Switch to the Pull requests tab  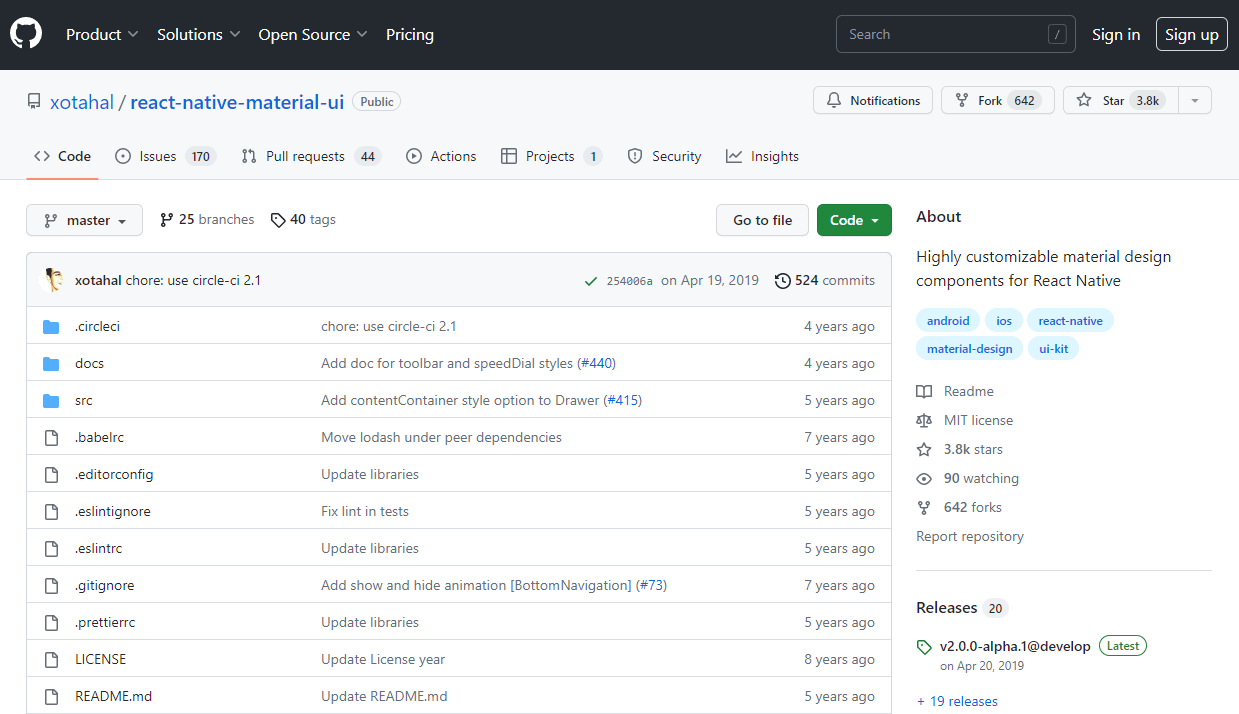[310, 157]
